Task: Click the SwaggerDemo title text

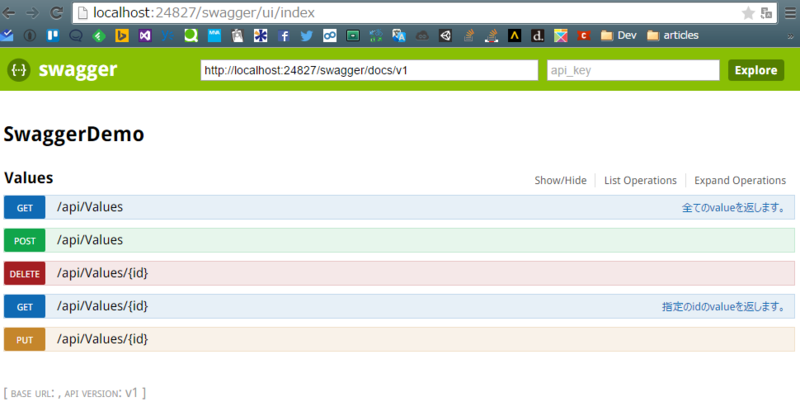Action: tap(74, 134)
